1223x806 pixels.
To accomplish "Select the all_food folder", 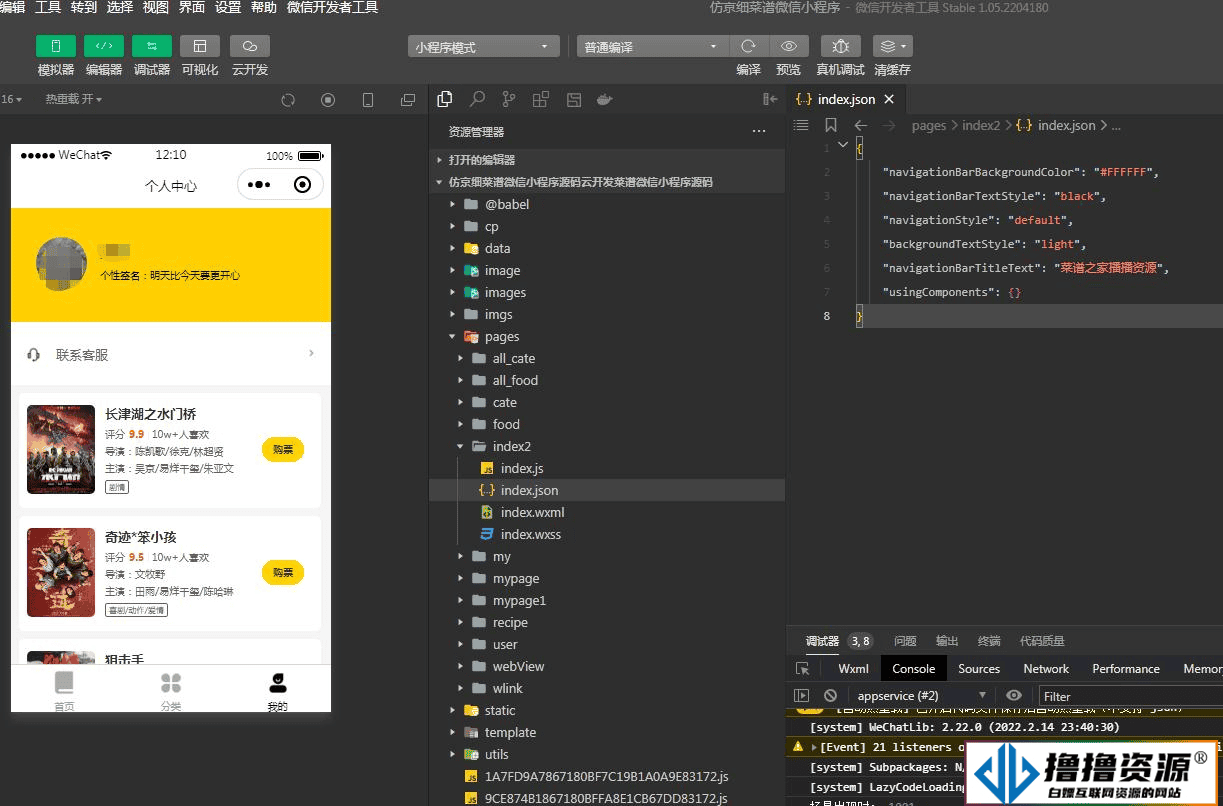I will click(x=607, y=380).
